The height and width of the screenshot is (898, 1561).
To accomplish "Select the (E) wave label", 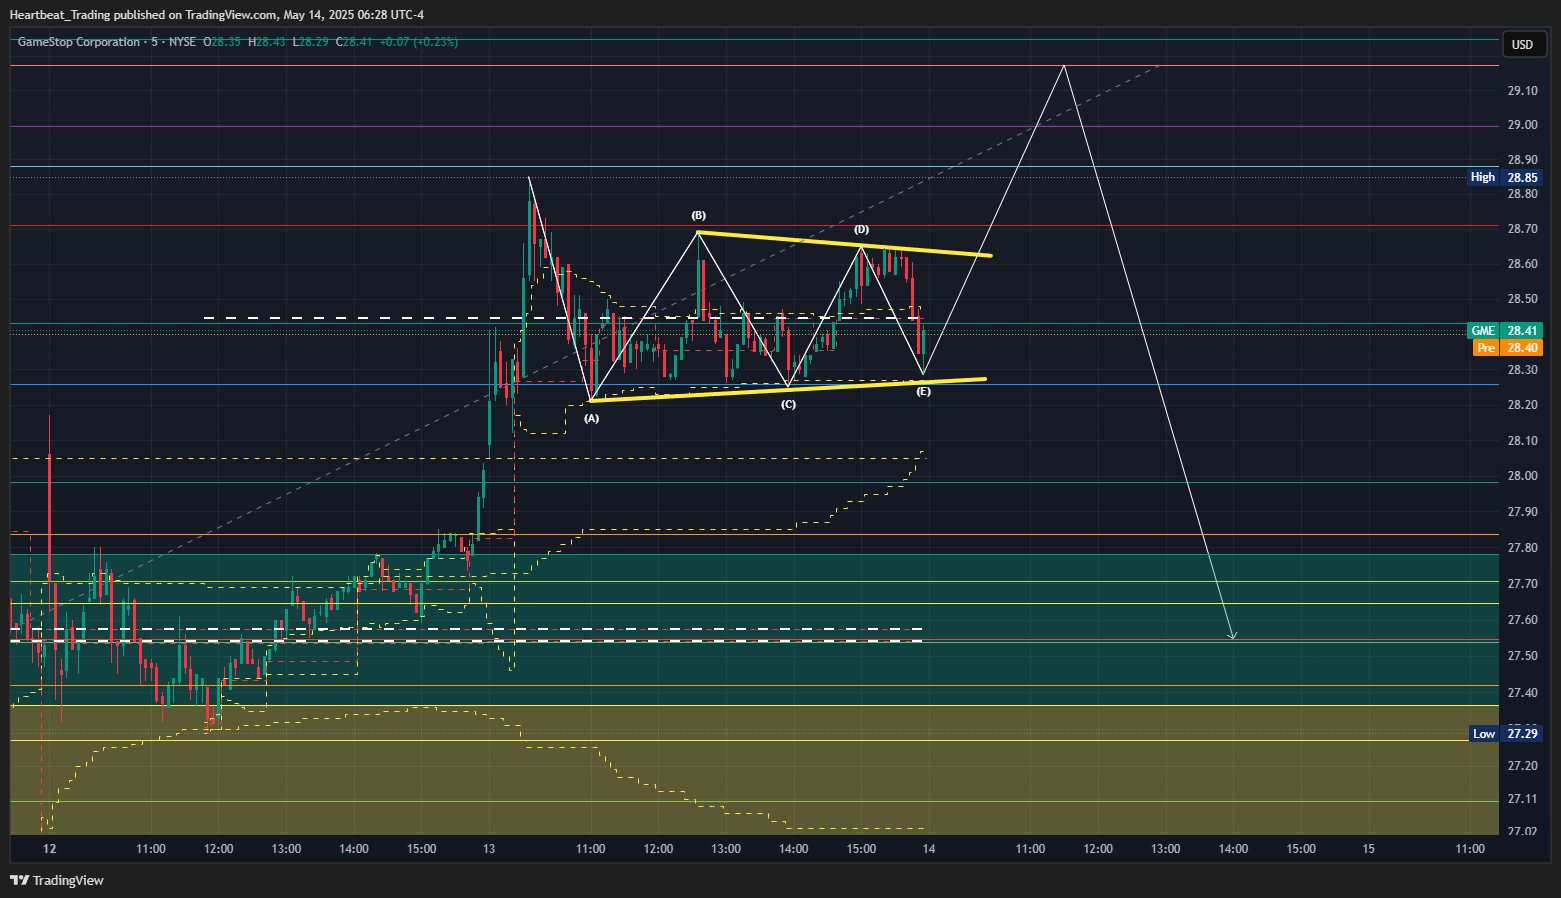I will [x=923, y=391].
